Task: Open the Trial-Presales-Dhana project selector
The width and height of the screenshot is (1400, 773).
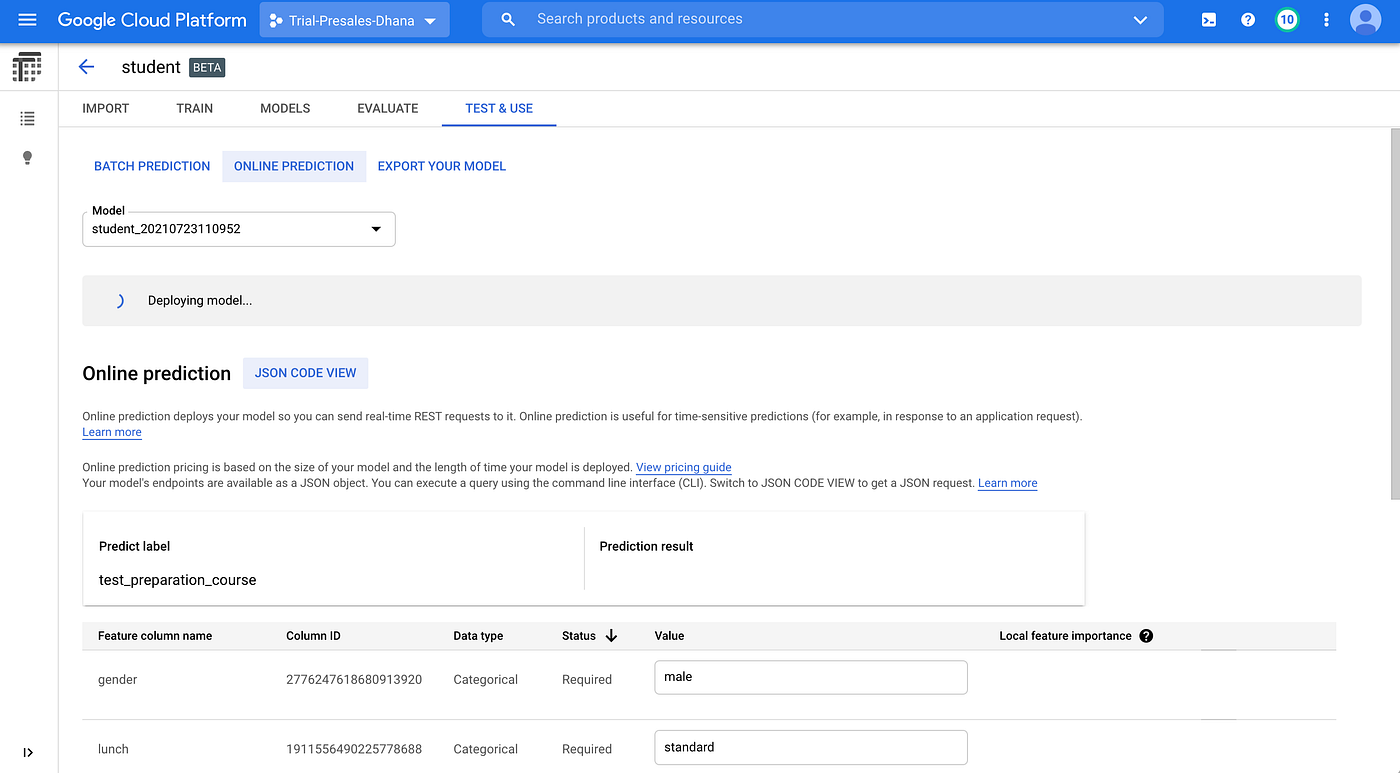Action: 354,19
